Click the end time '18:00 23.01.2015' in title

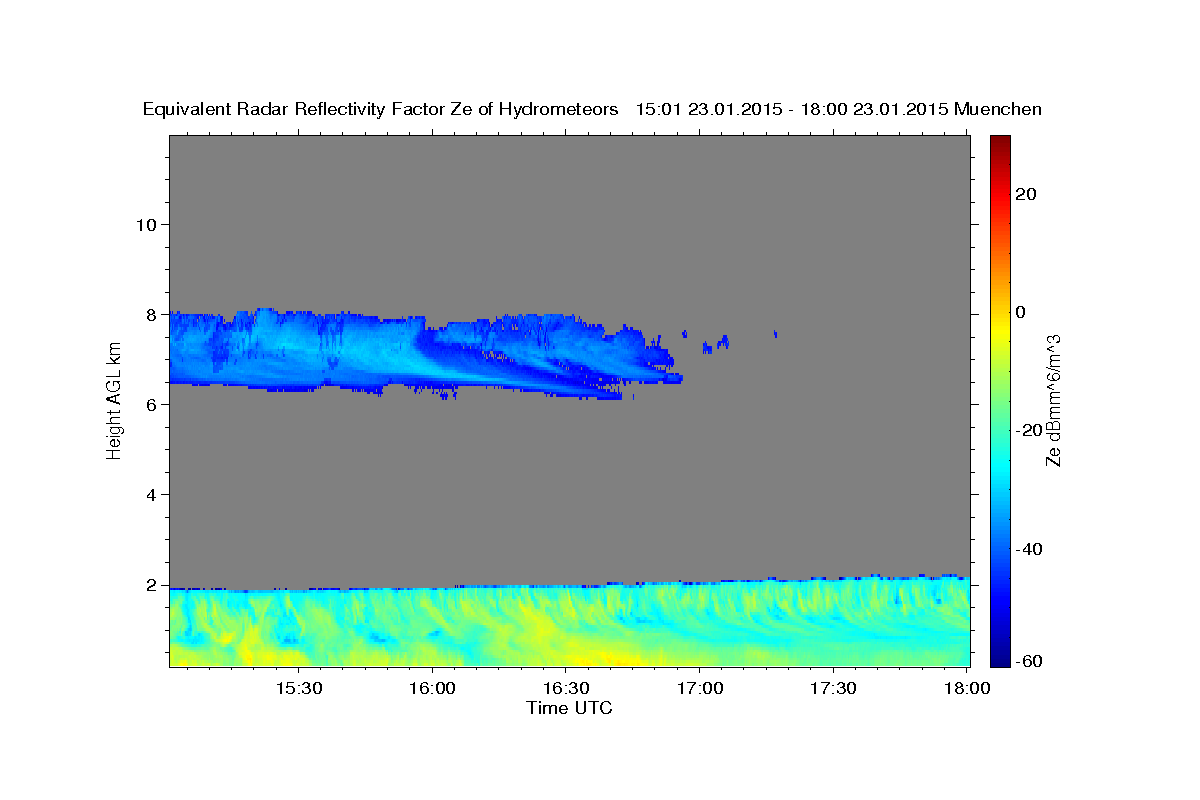875,110
